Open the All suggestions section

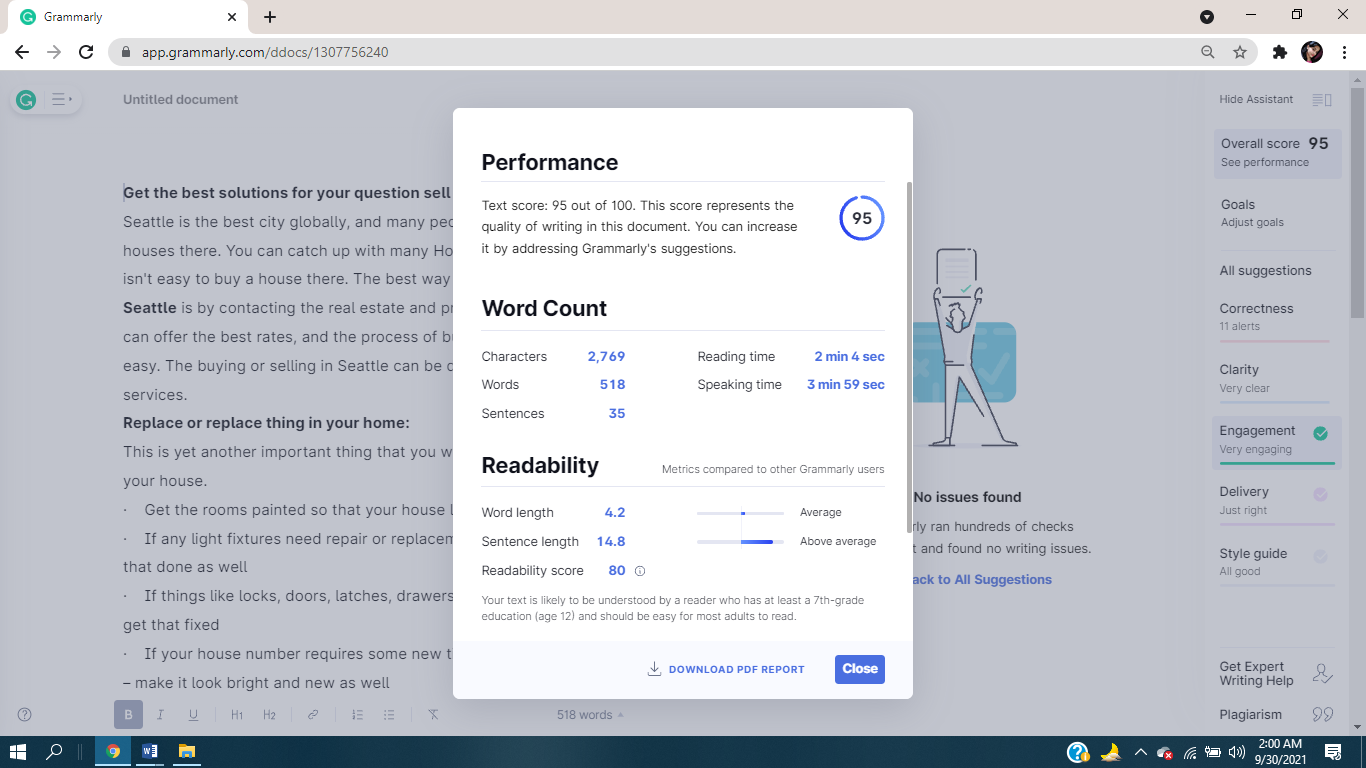[x=1265, y=271]
